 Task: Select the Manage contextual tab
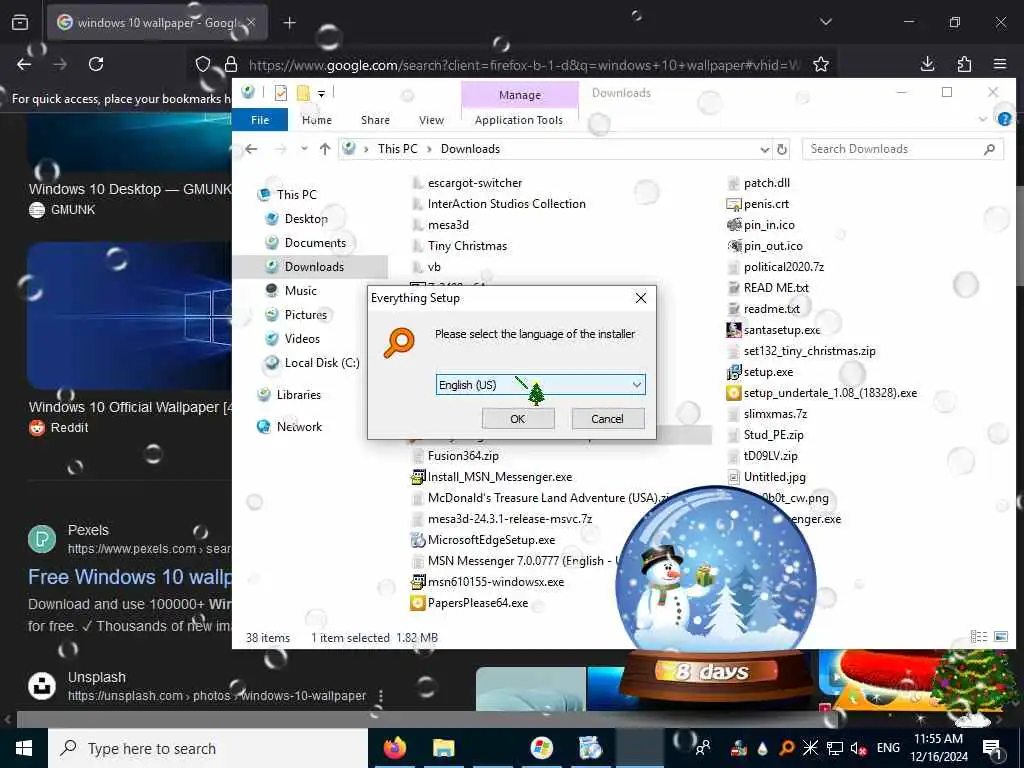click(520, 95)
